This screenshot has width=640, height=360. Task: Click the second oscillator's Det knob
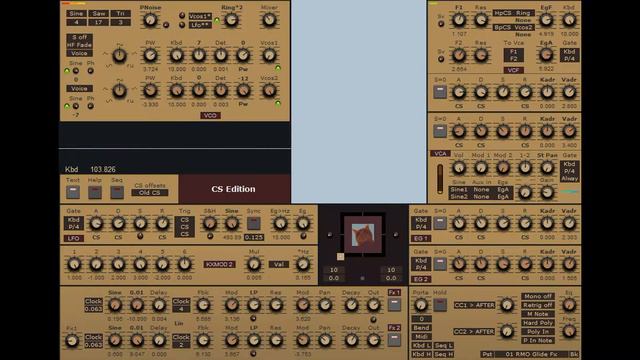pos(221,91)
